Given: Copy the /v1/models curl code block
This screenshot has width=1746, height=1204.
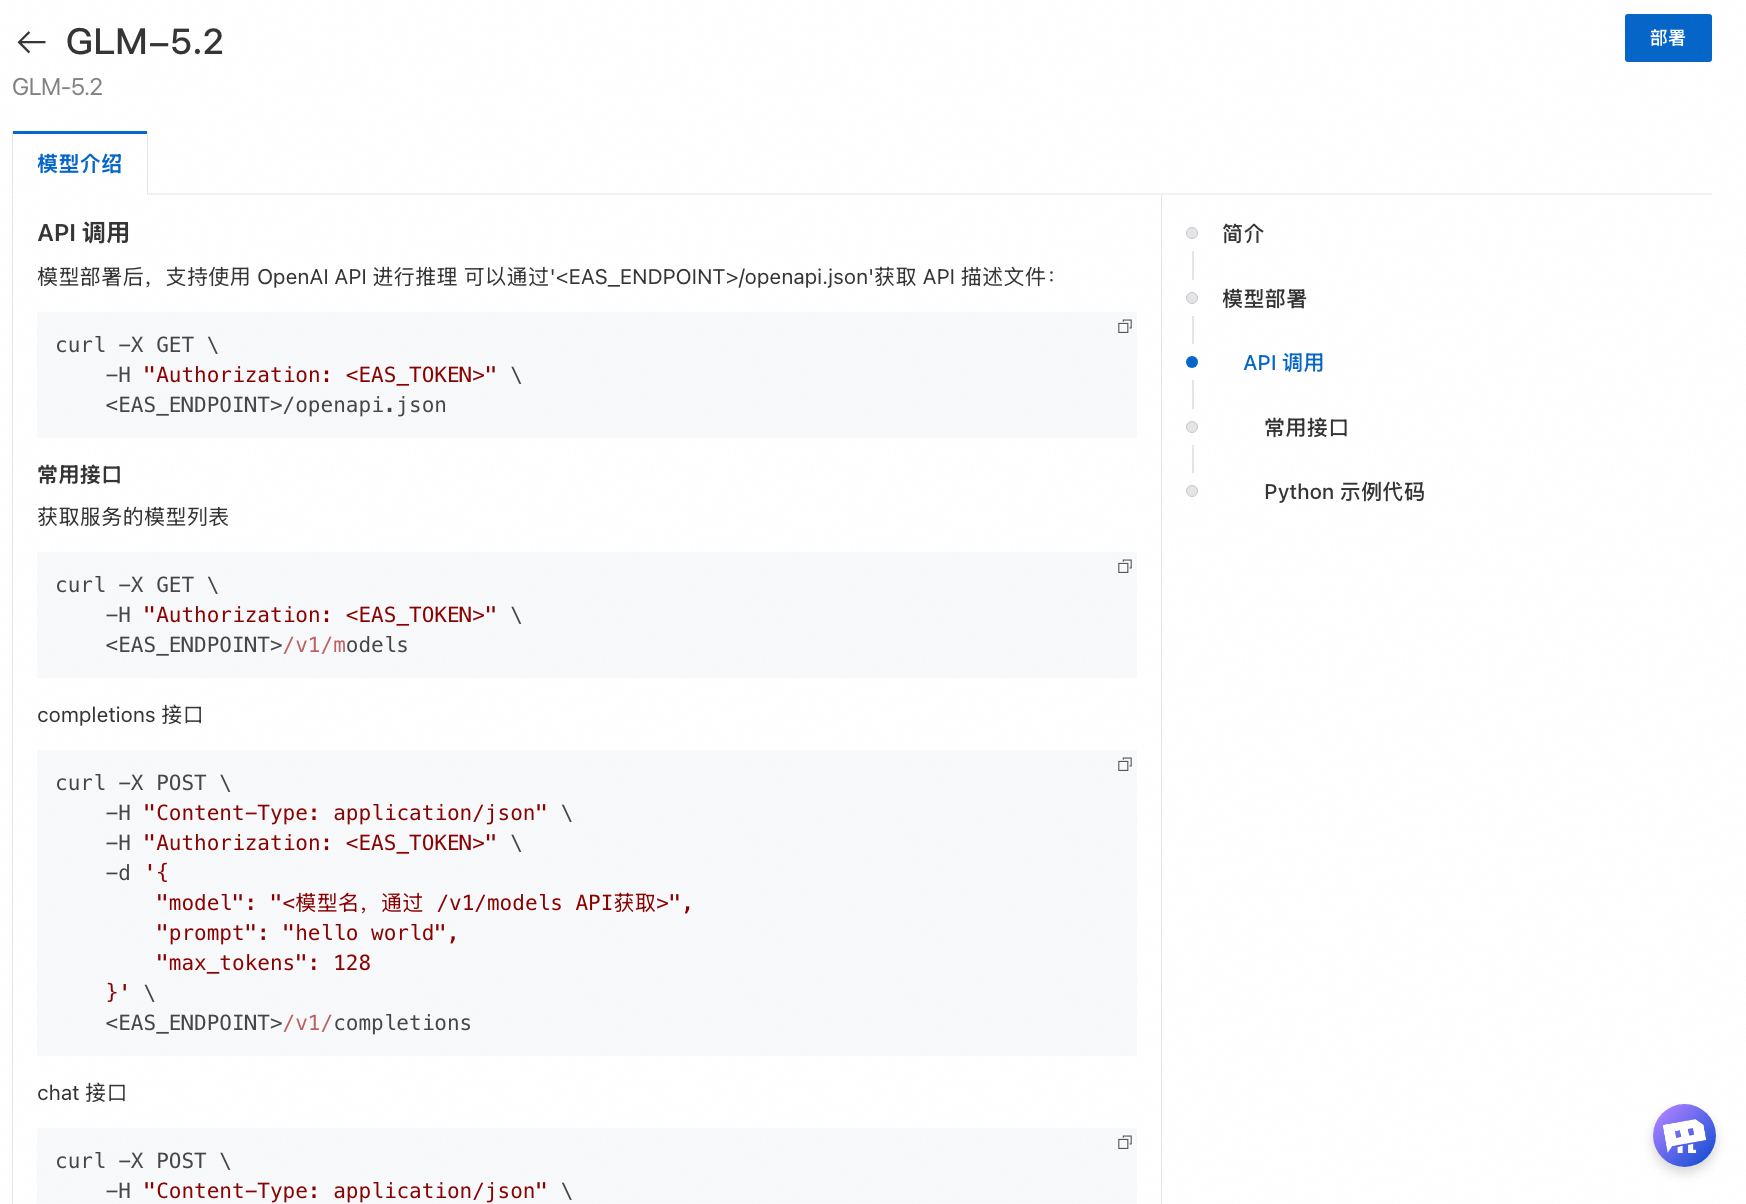Looking at the screenshot, I should click(1125, 567).
